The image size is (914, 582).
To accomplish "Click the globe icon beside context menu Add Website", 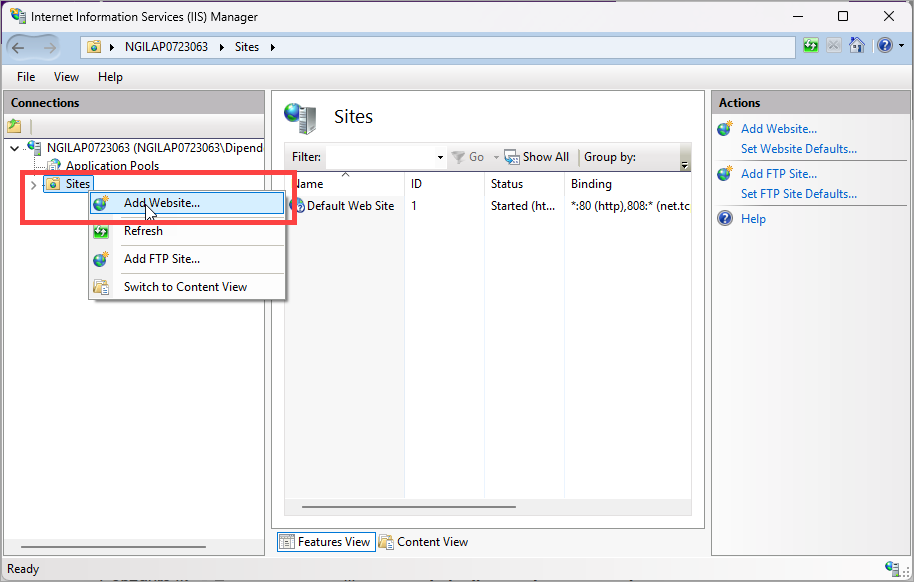I will (101, 203).
